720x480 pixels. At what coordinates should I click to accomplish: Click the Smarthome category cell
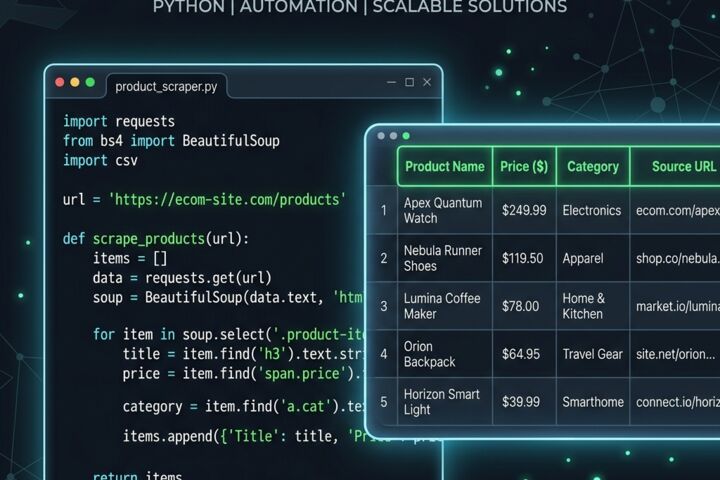[x=593, y=402]
